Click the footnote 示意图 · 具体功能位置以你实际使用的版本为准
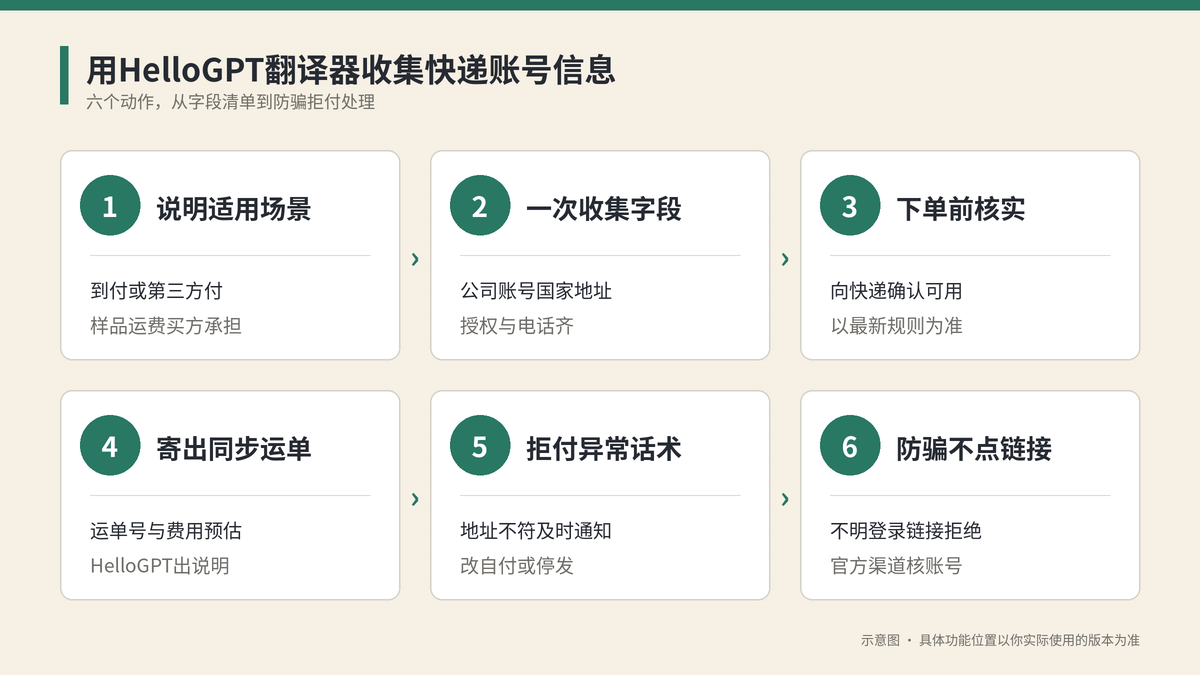 1000,640
